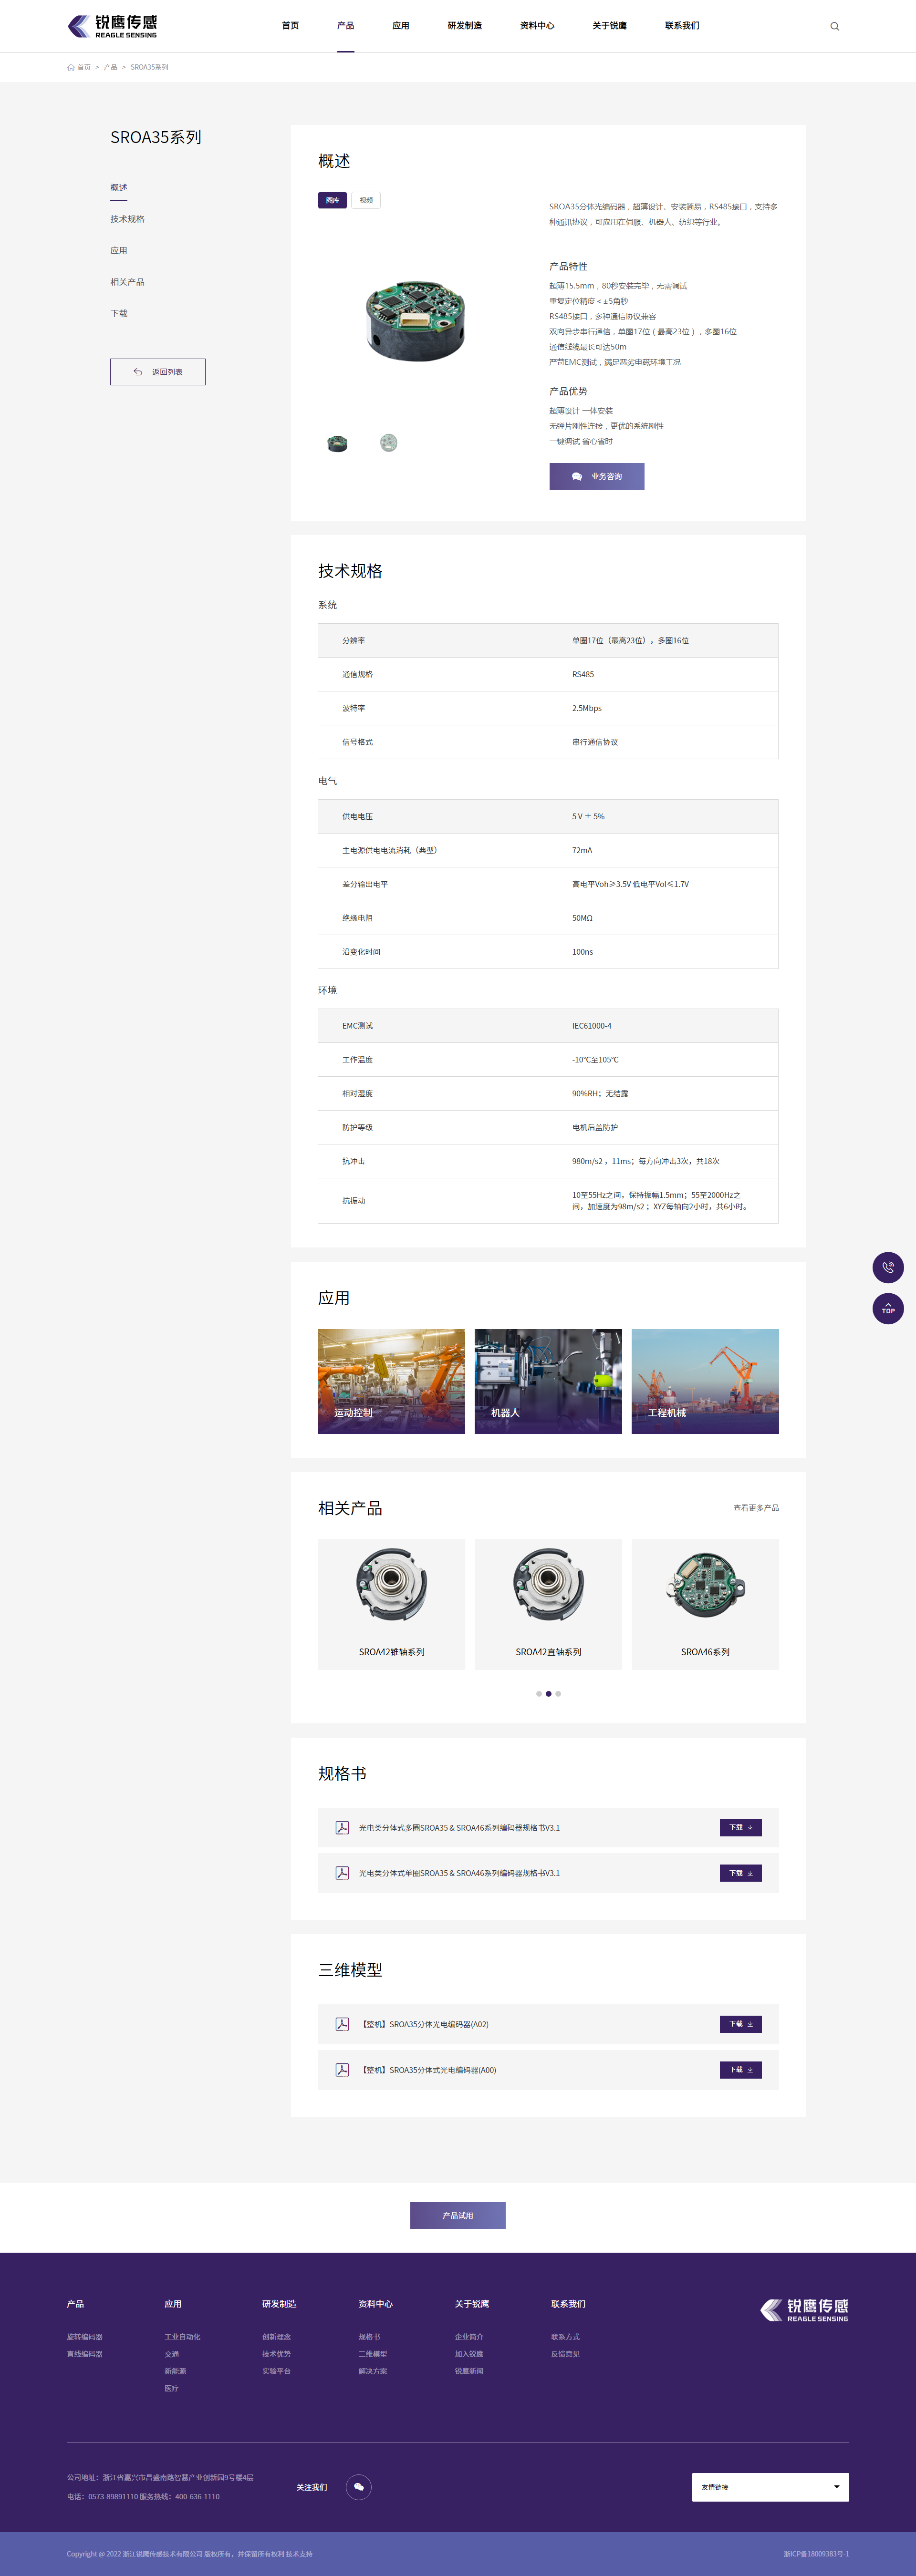Click the WeChat follow-us icon

(358, 2486)
